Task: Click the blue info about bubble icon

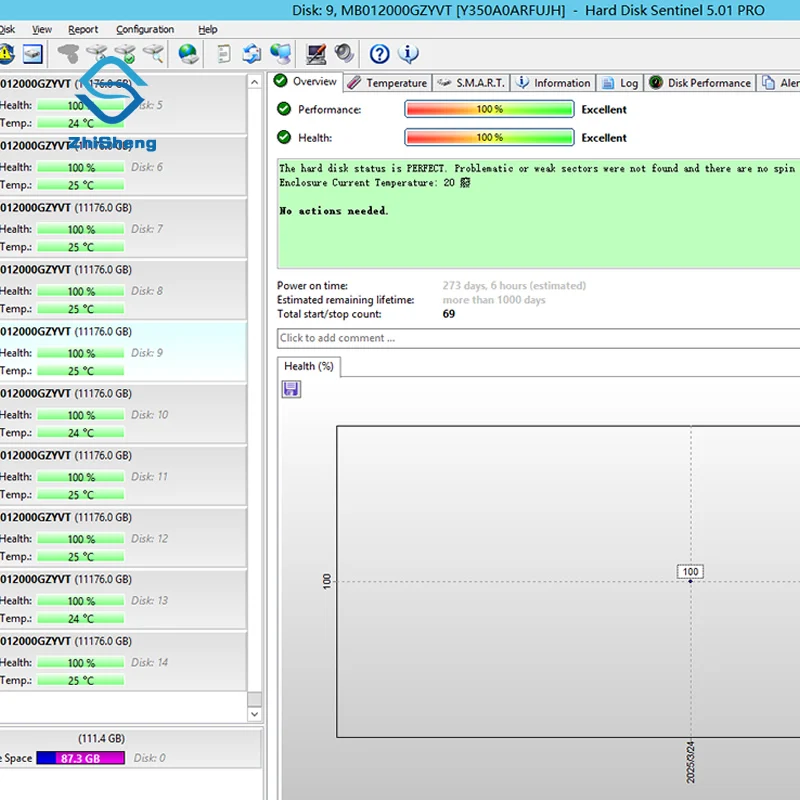Action: tap(408, 54)
